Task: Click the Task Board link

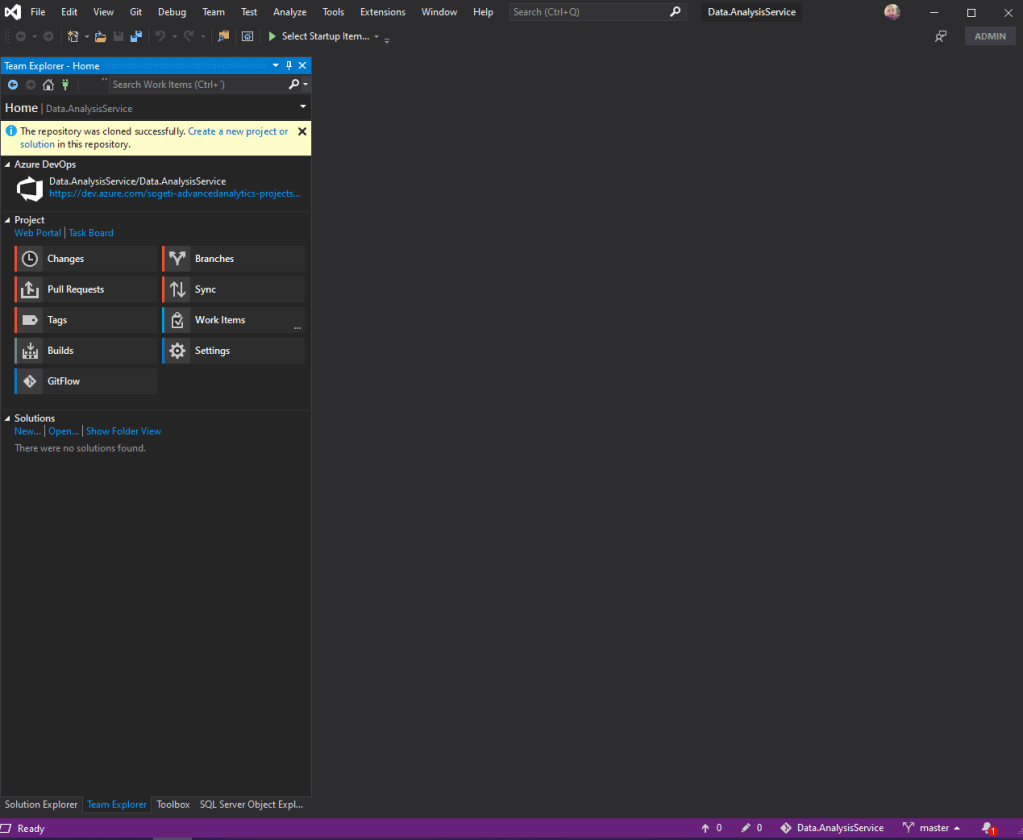Action: pyautogui.click(x=91, y=233)
